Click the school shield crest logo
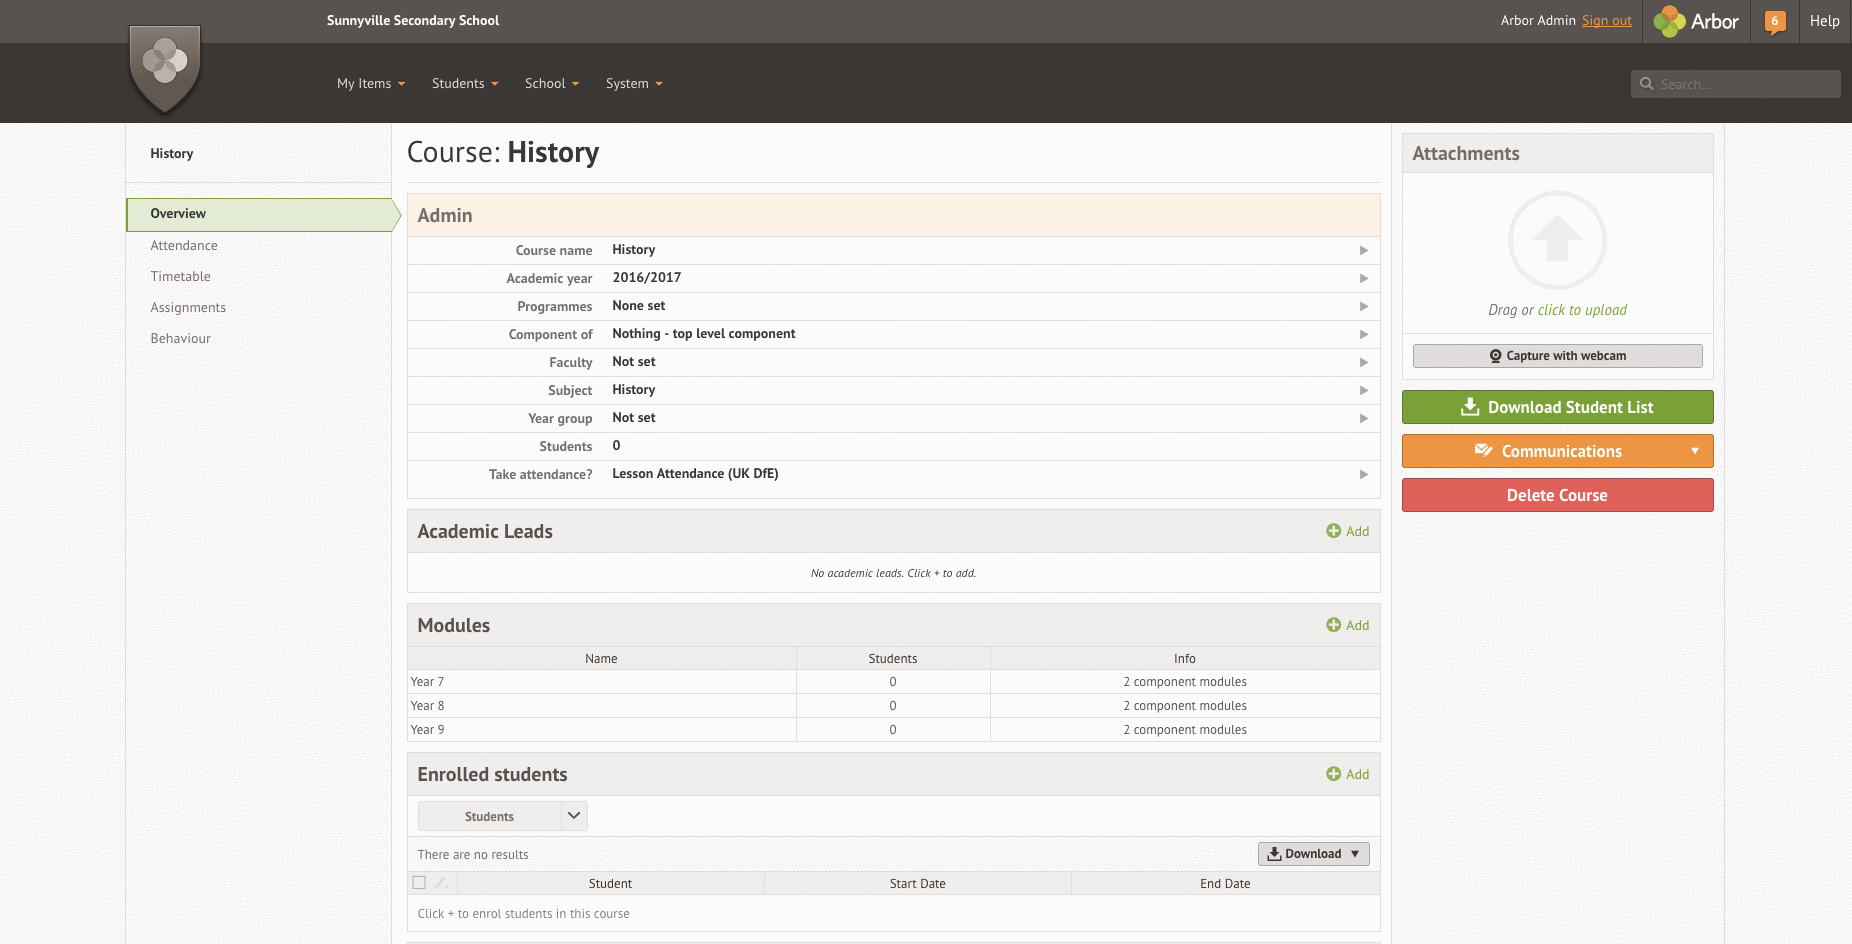The image size is (1852, 944). [165, 68]
